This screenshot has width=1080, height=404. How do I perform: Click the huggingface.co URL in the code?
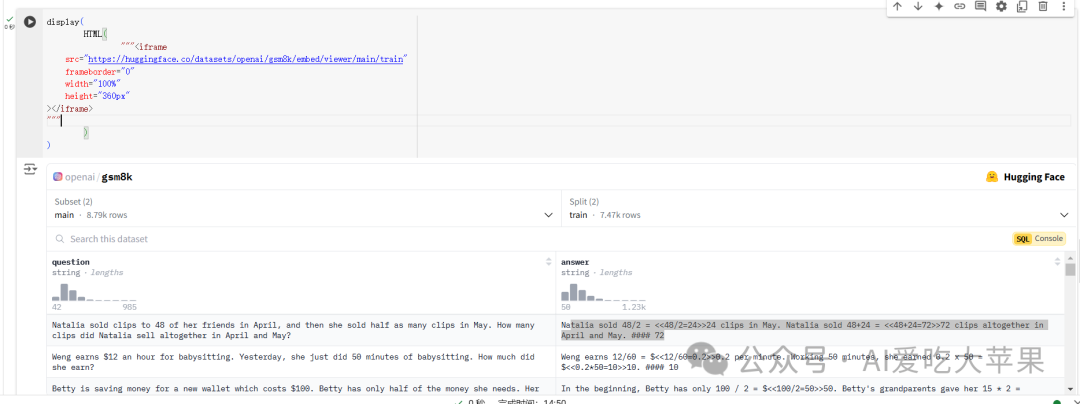point(245,59)
